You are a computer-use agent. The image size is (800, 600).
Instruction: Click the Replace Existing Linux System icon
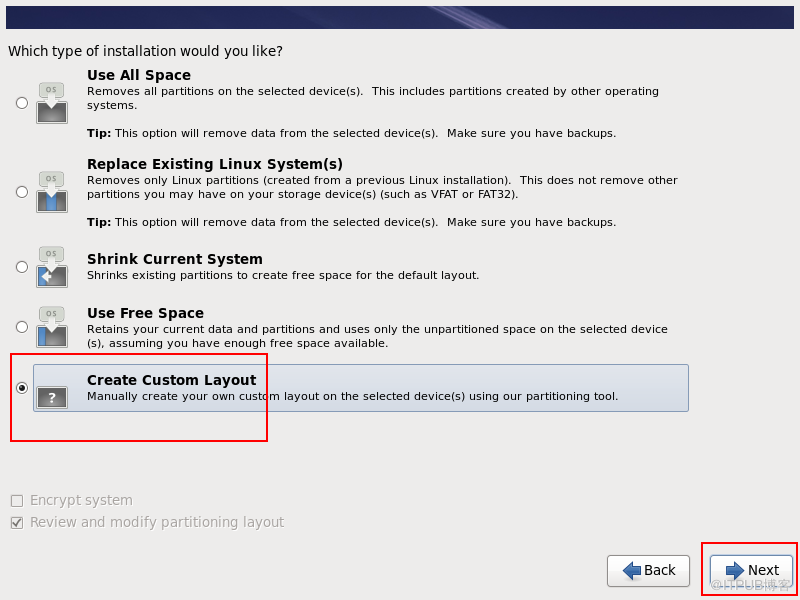pos(52,192)
